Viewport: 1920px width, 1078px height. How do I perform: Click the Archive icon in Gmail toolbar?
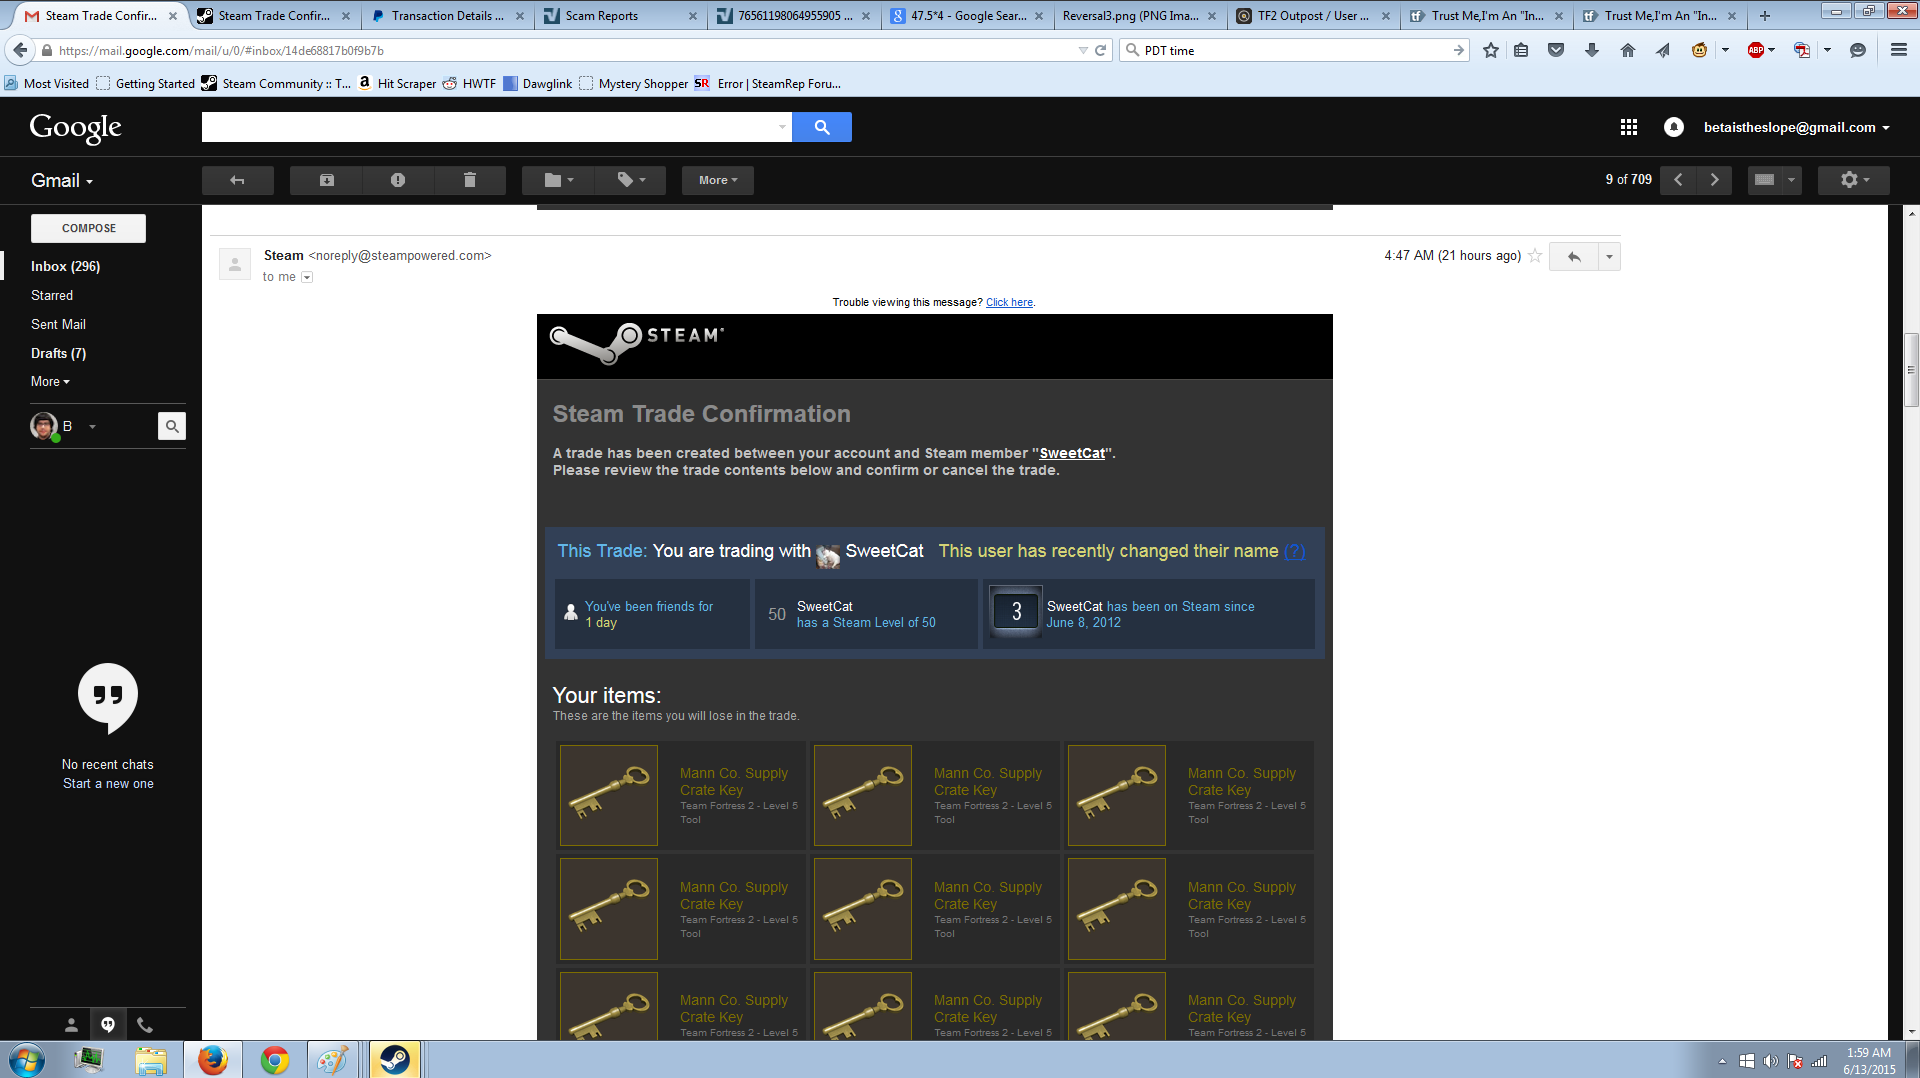(326, 180)
